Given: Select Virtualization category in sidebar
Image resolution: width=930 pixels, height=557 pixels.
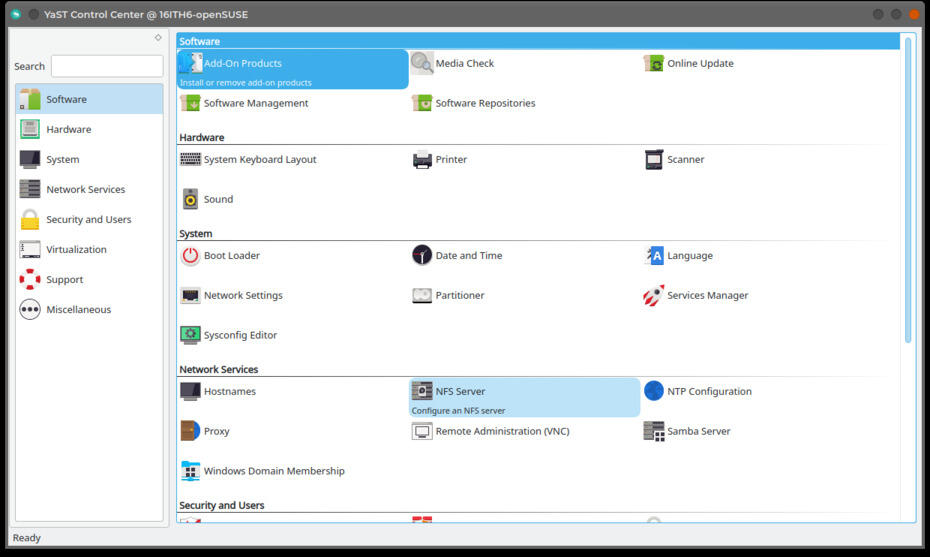Looking at the screenshot, I should point(89,250).
